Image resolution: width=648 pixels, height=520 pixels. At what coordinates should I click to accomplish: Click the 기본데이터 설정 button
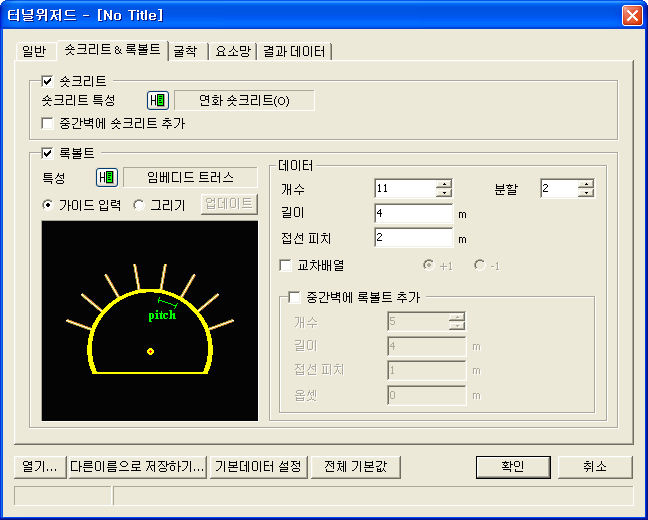259,467
